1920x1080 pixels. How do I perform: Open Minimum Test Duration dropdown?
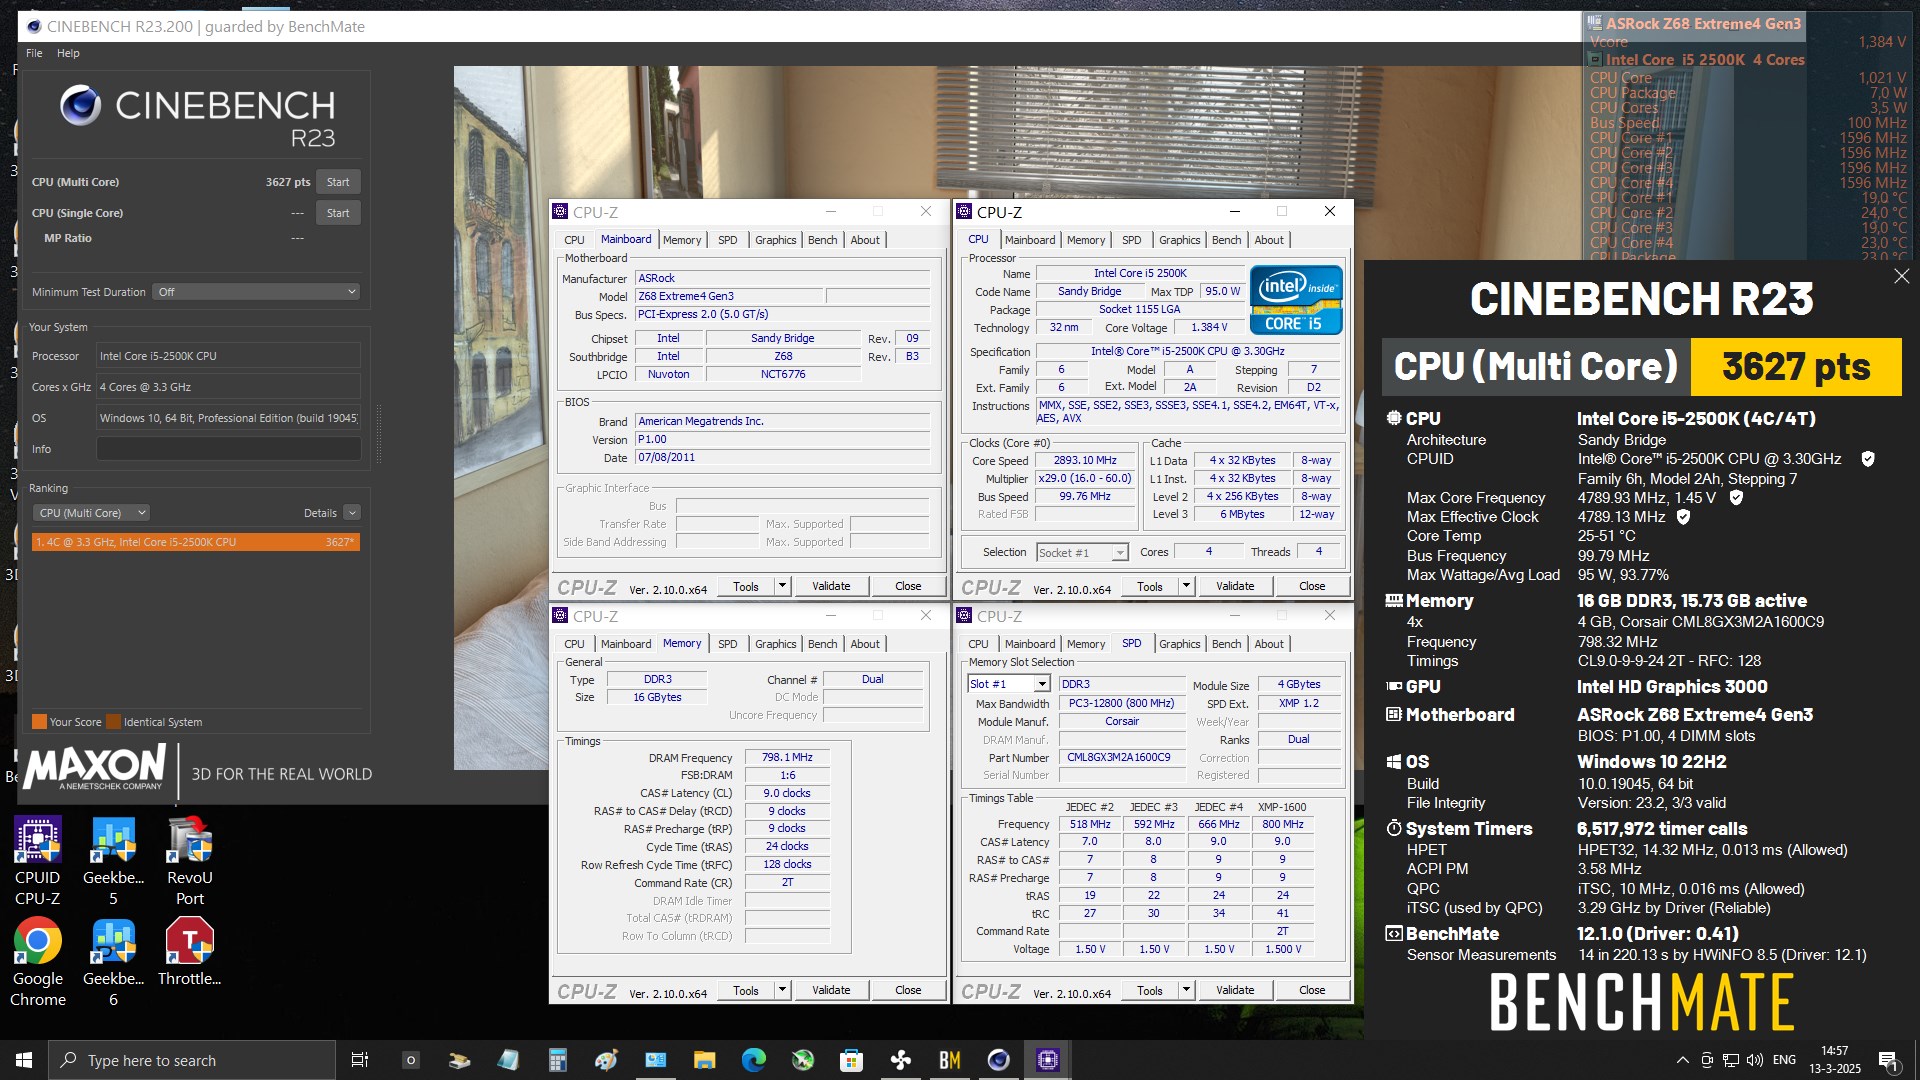(256, 292)
